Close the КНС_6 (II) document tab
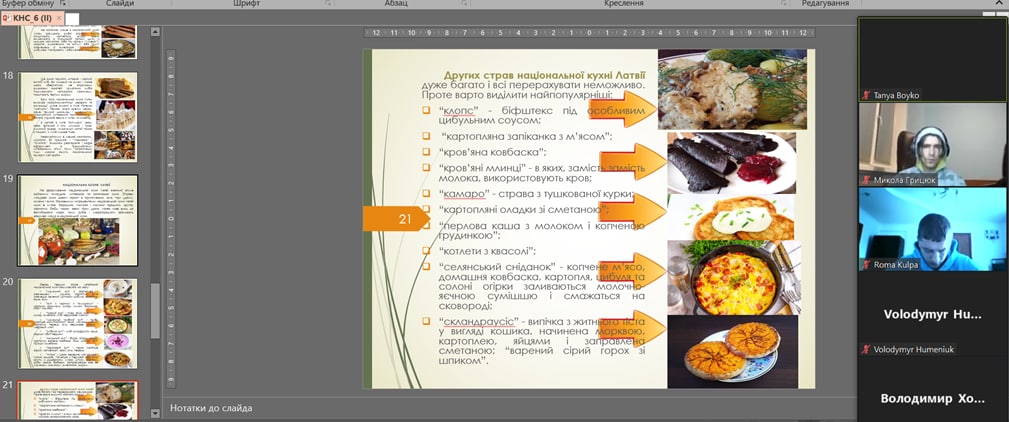This screenshot has height=422, width=1009. click(x=59, y=18)
